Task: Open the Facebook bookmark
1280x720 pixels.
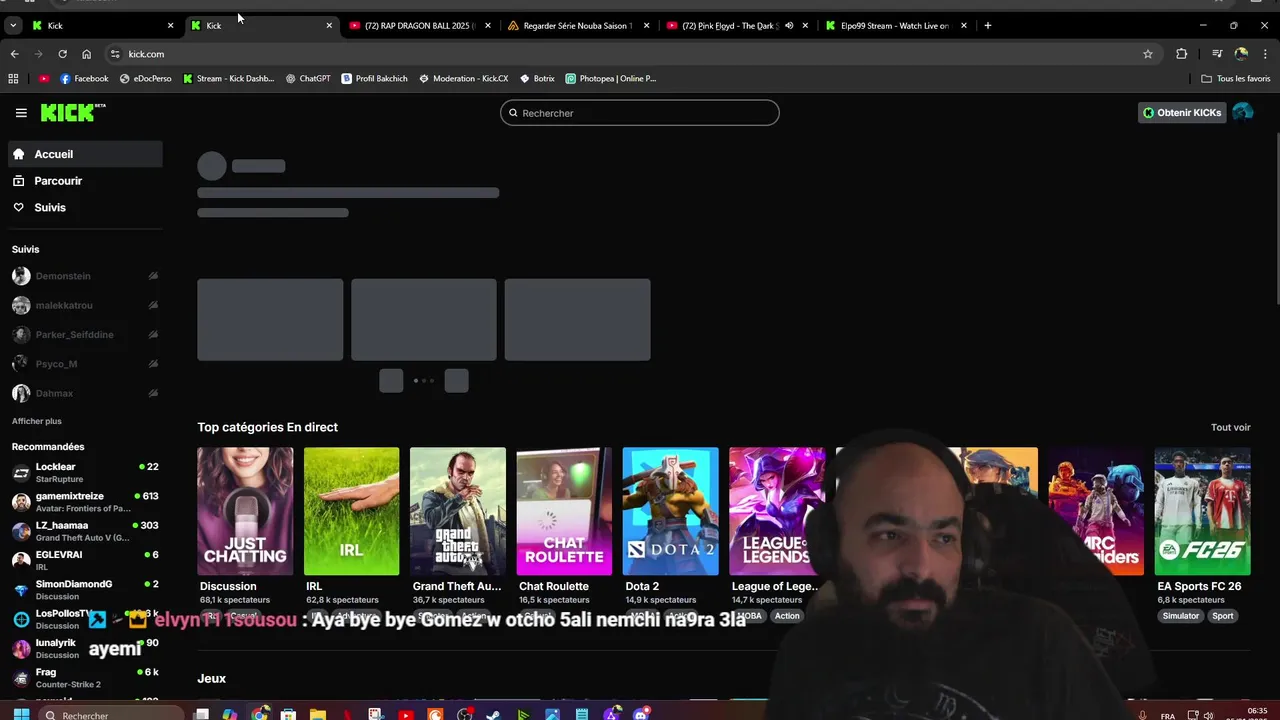Action: click(x=84, y=78)
